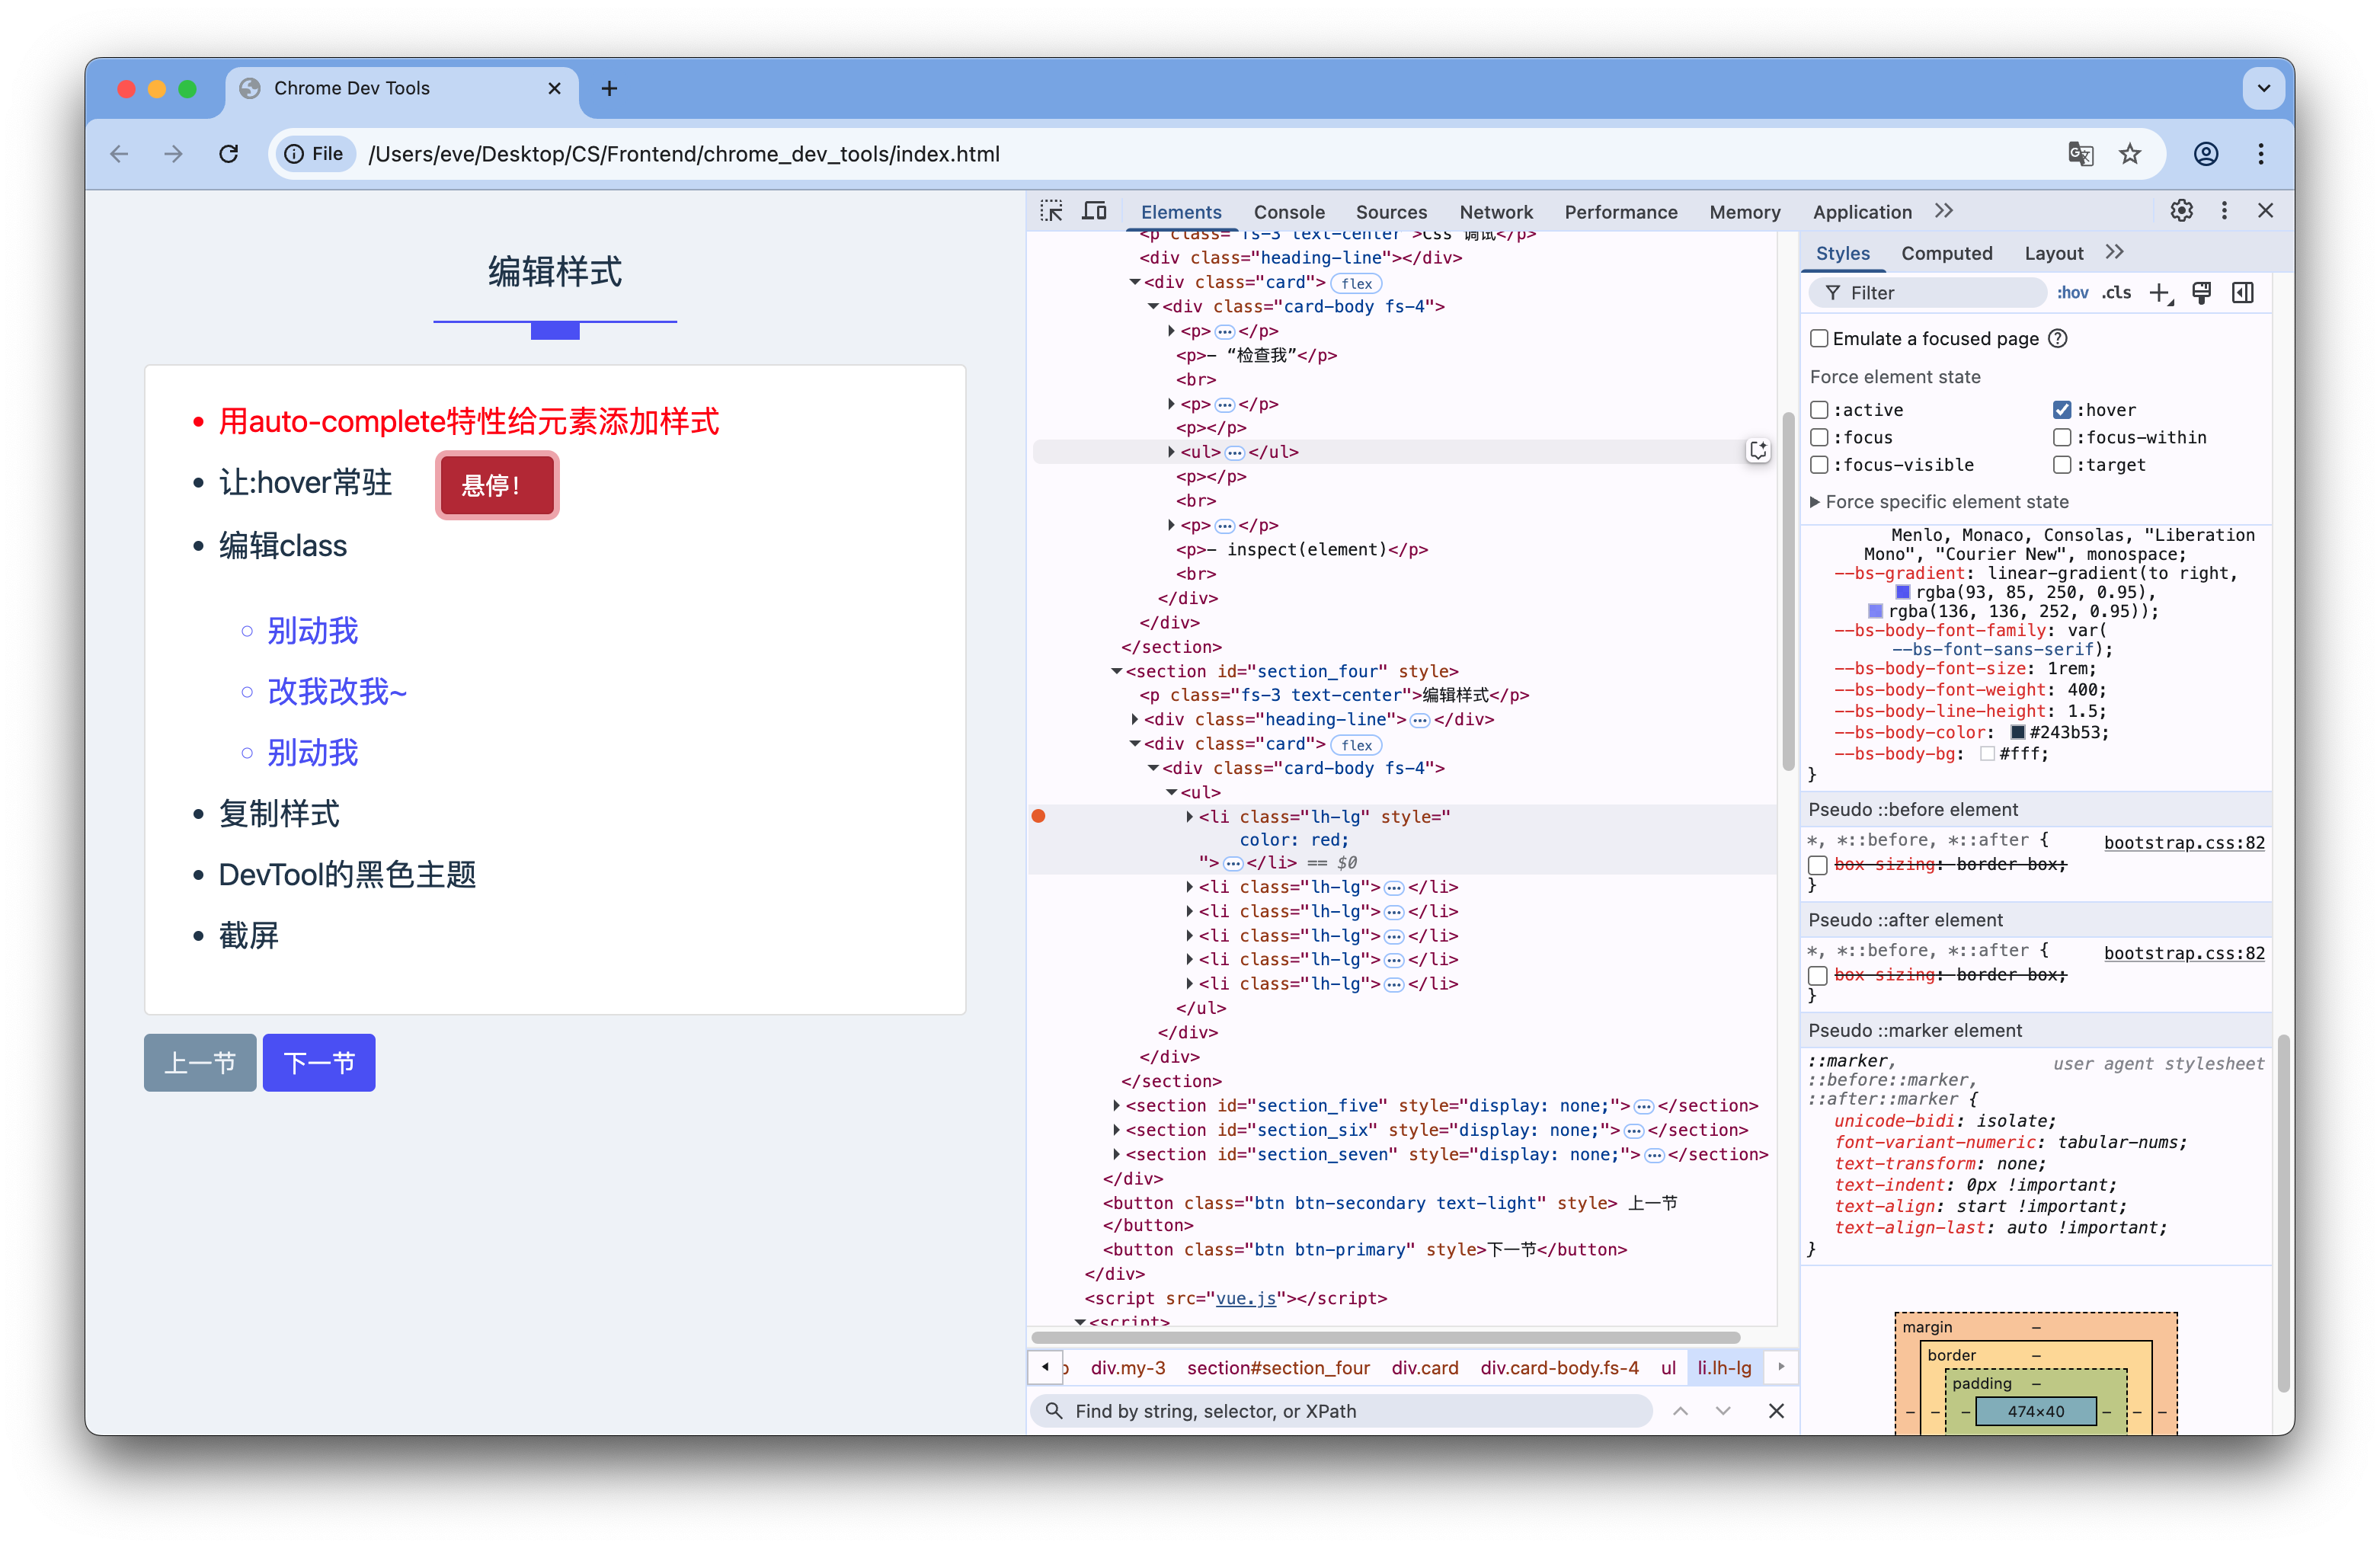The image size is (2380, 1548).
Task: Click the new style rule plus icon
Action: point(2159,293)
